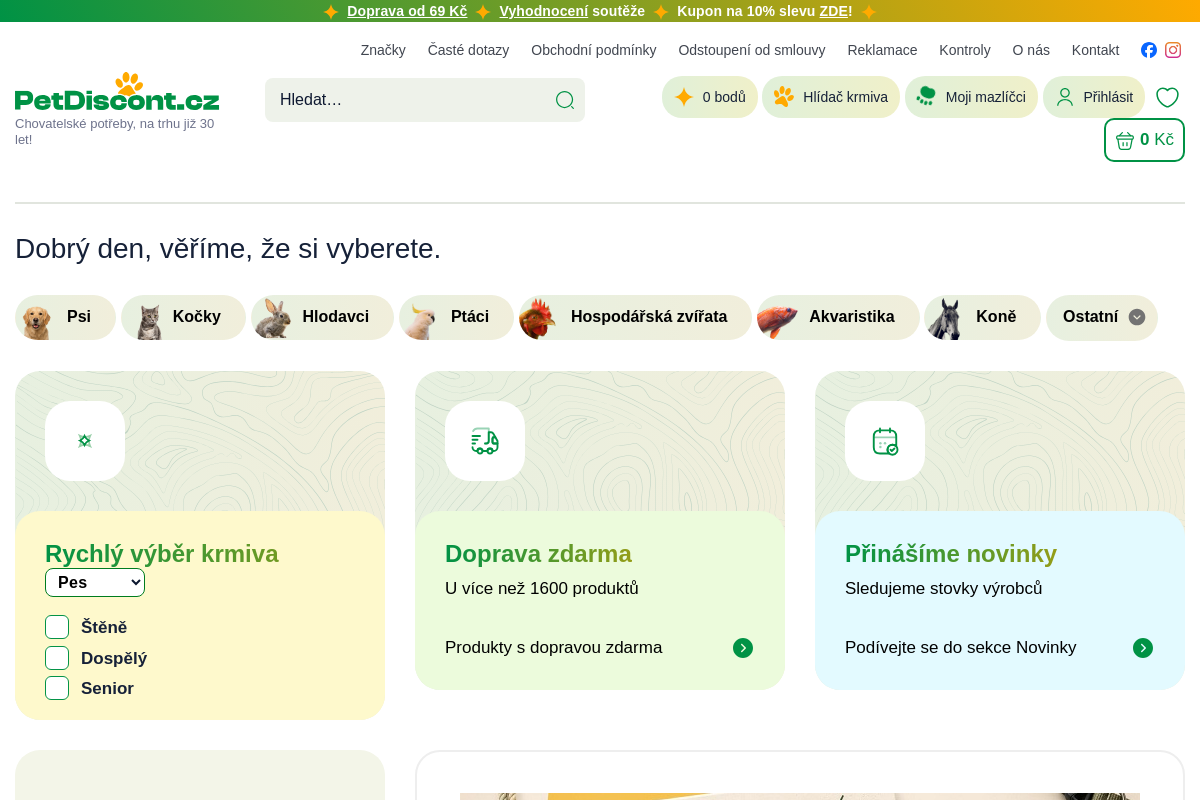Click the quick feed selection icon tile
1200x800 pixels.
coord(85,441)
